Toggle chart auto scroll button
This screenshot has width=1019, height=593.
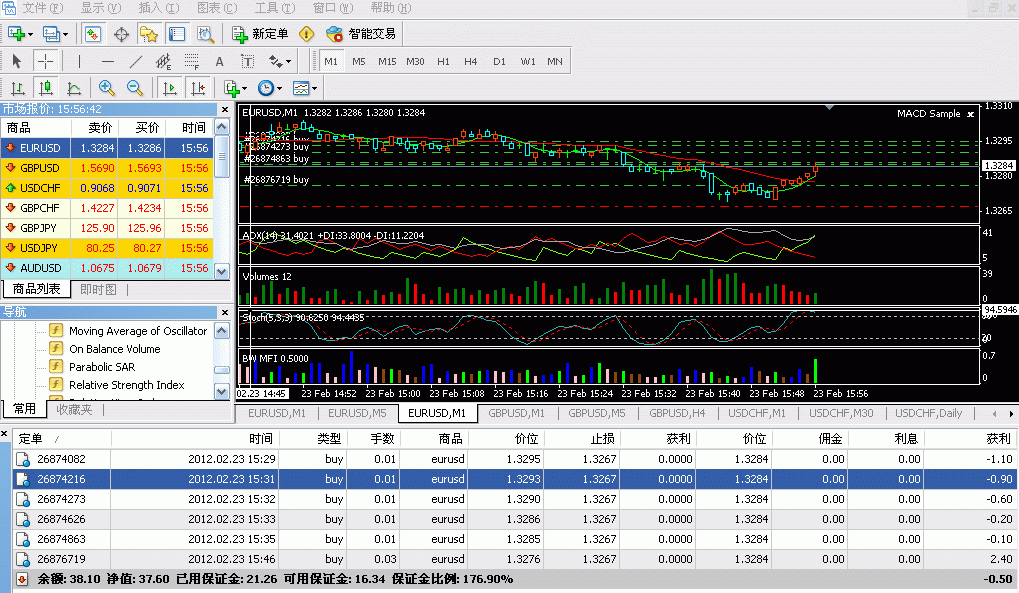pyautogui.click(x=170, y=88)
